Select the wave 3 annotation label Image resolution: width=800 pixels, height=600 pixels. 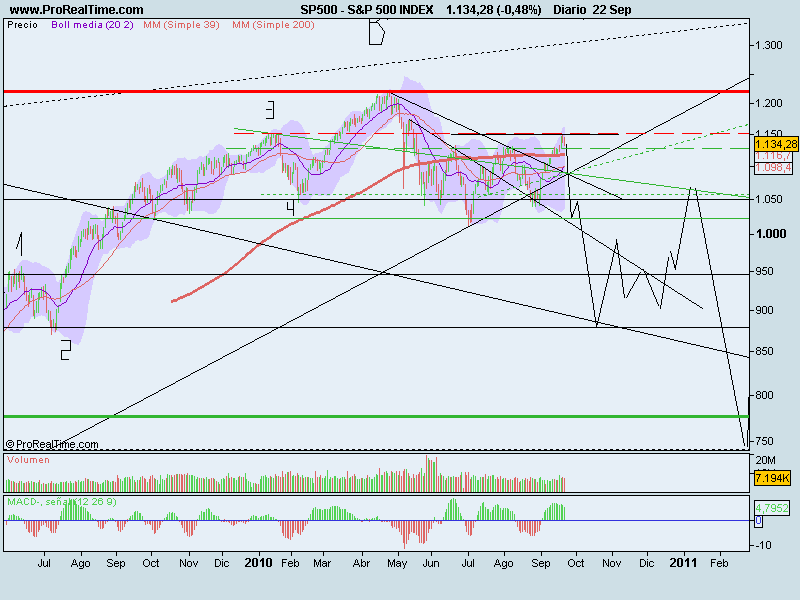(x=270, y=110)
